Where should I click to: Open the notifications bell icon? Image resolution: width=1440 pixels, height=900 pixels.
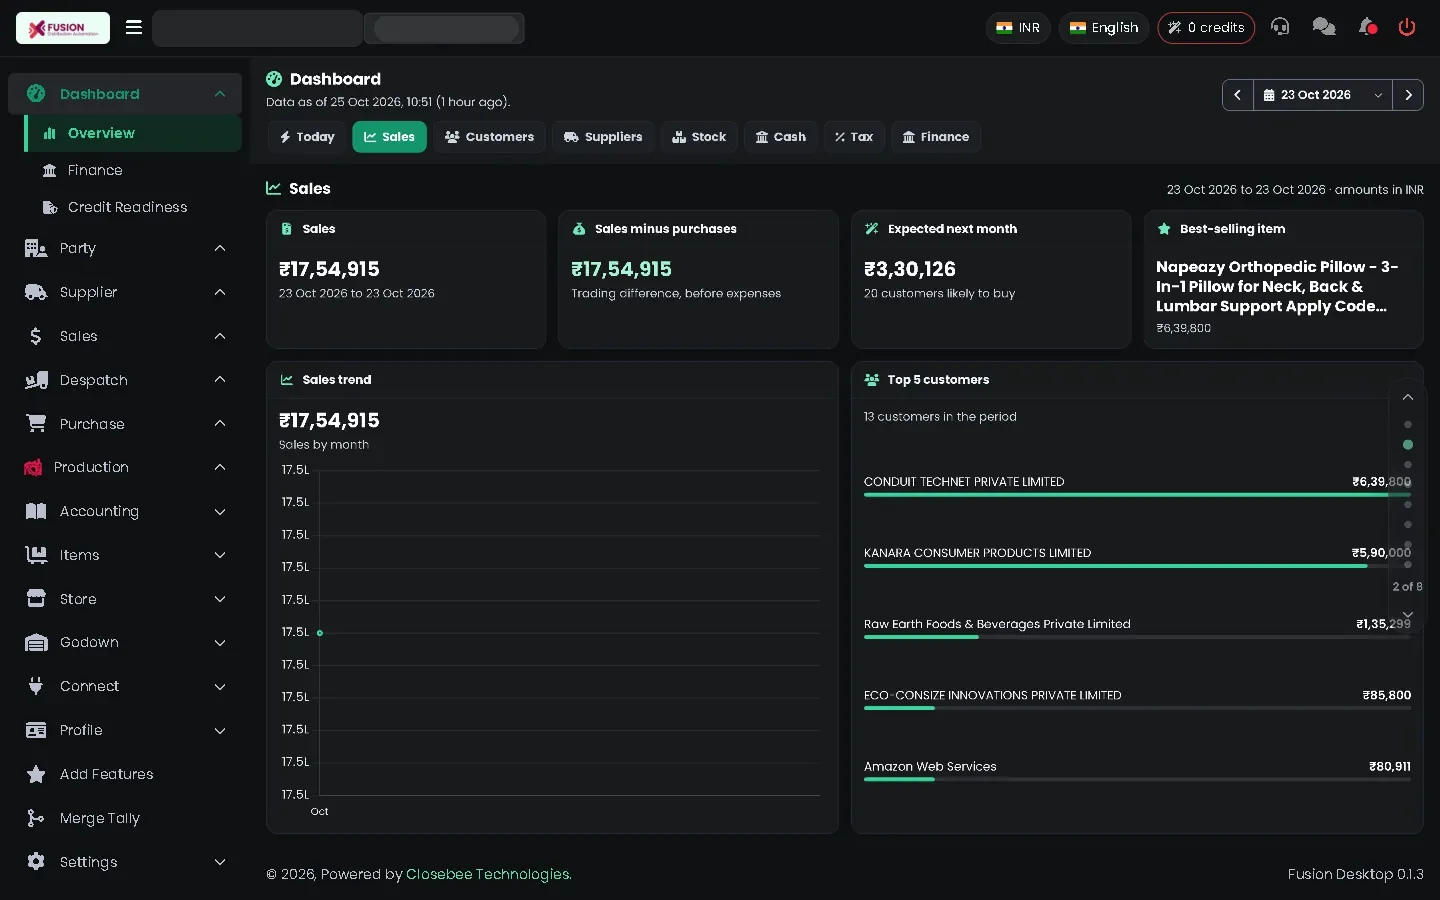1368,27
